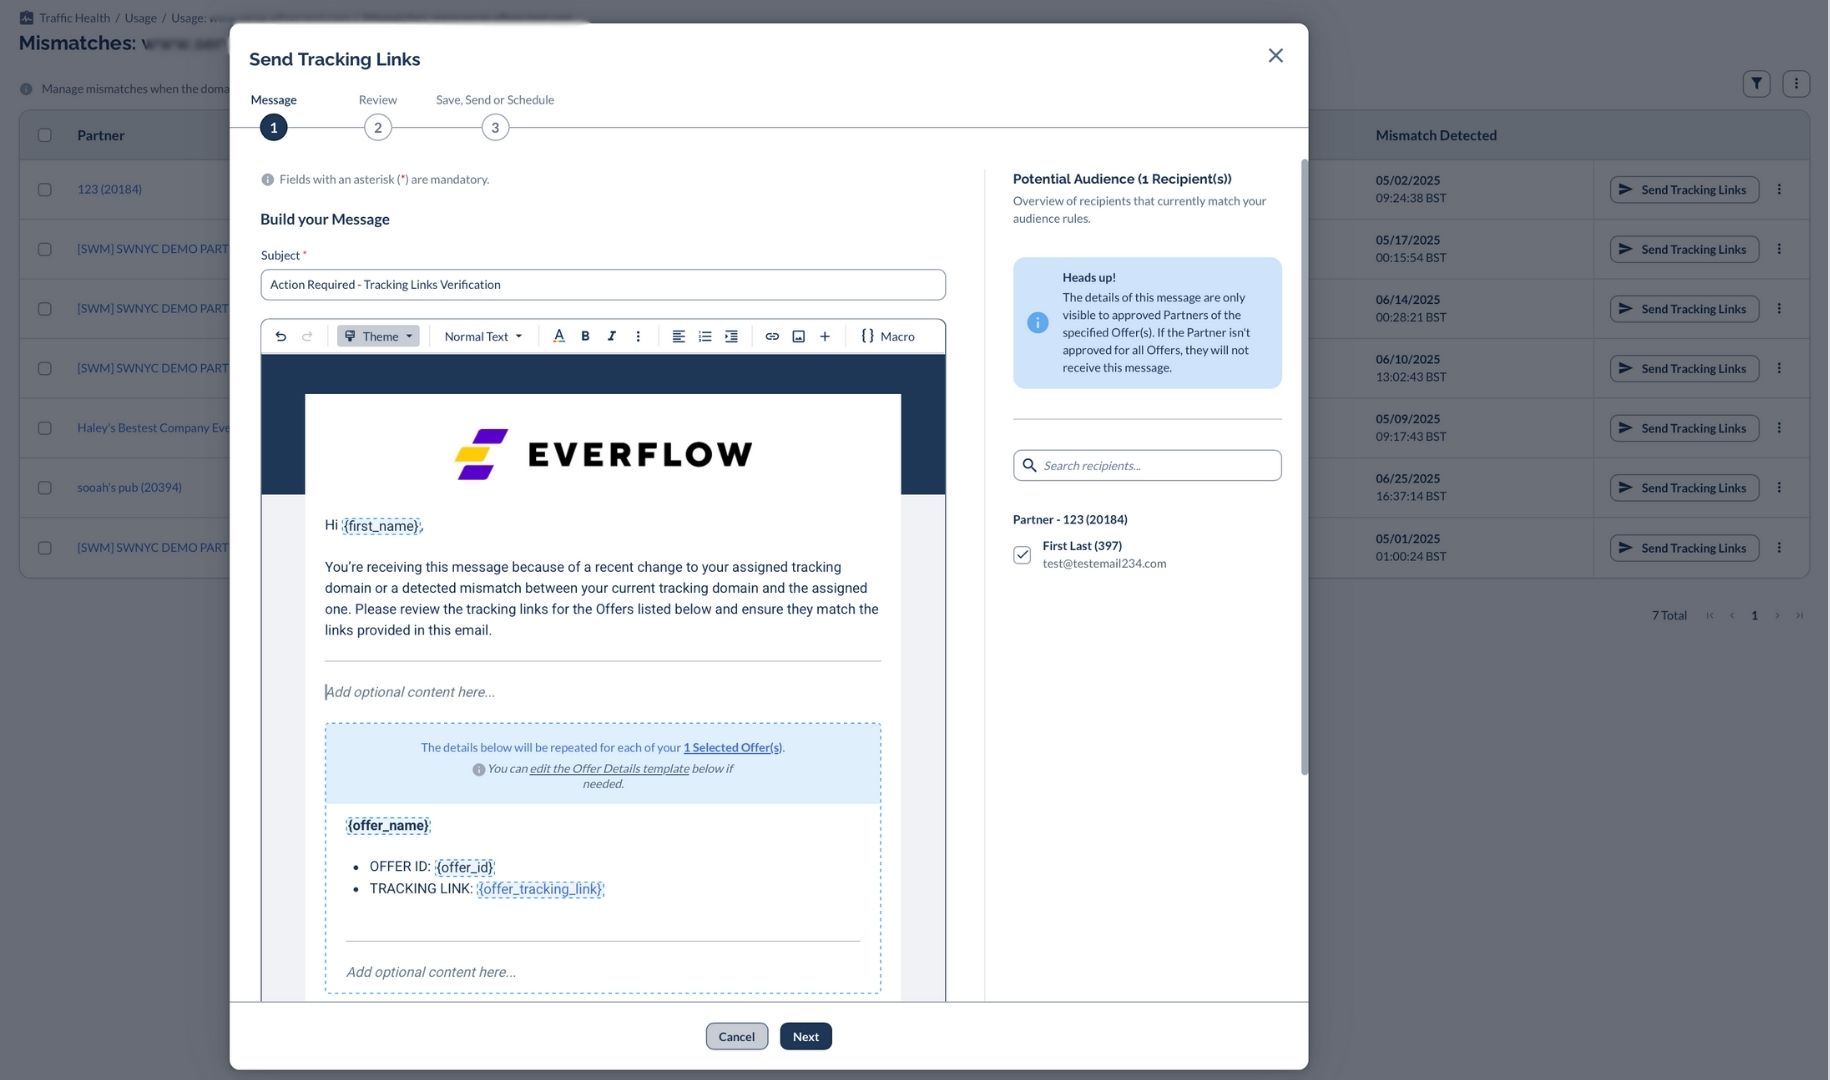Click the search magnifier icon in recipients field

pyautogui.click(x=1029, y=466)
